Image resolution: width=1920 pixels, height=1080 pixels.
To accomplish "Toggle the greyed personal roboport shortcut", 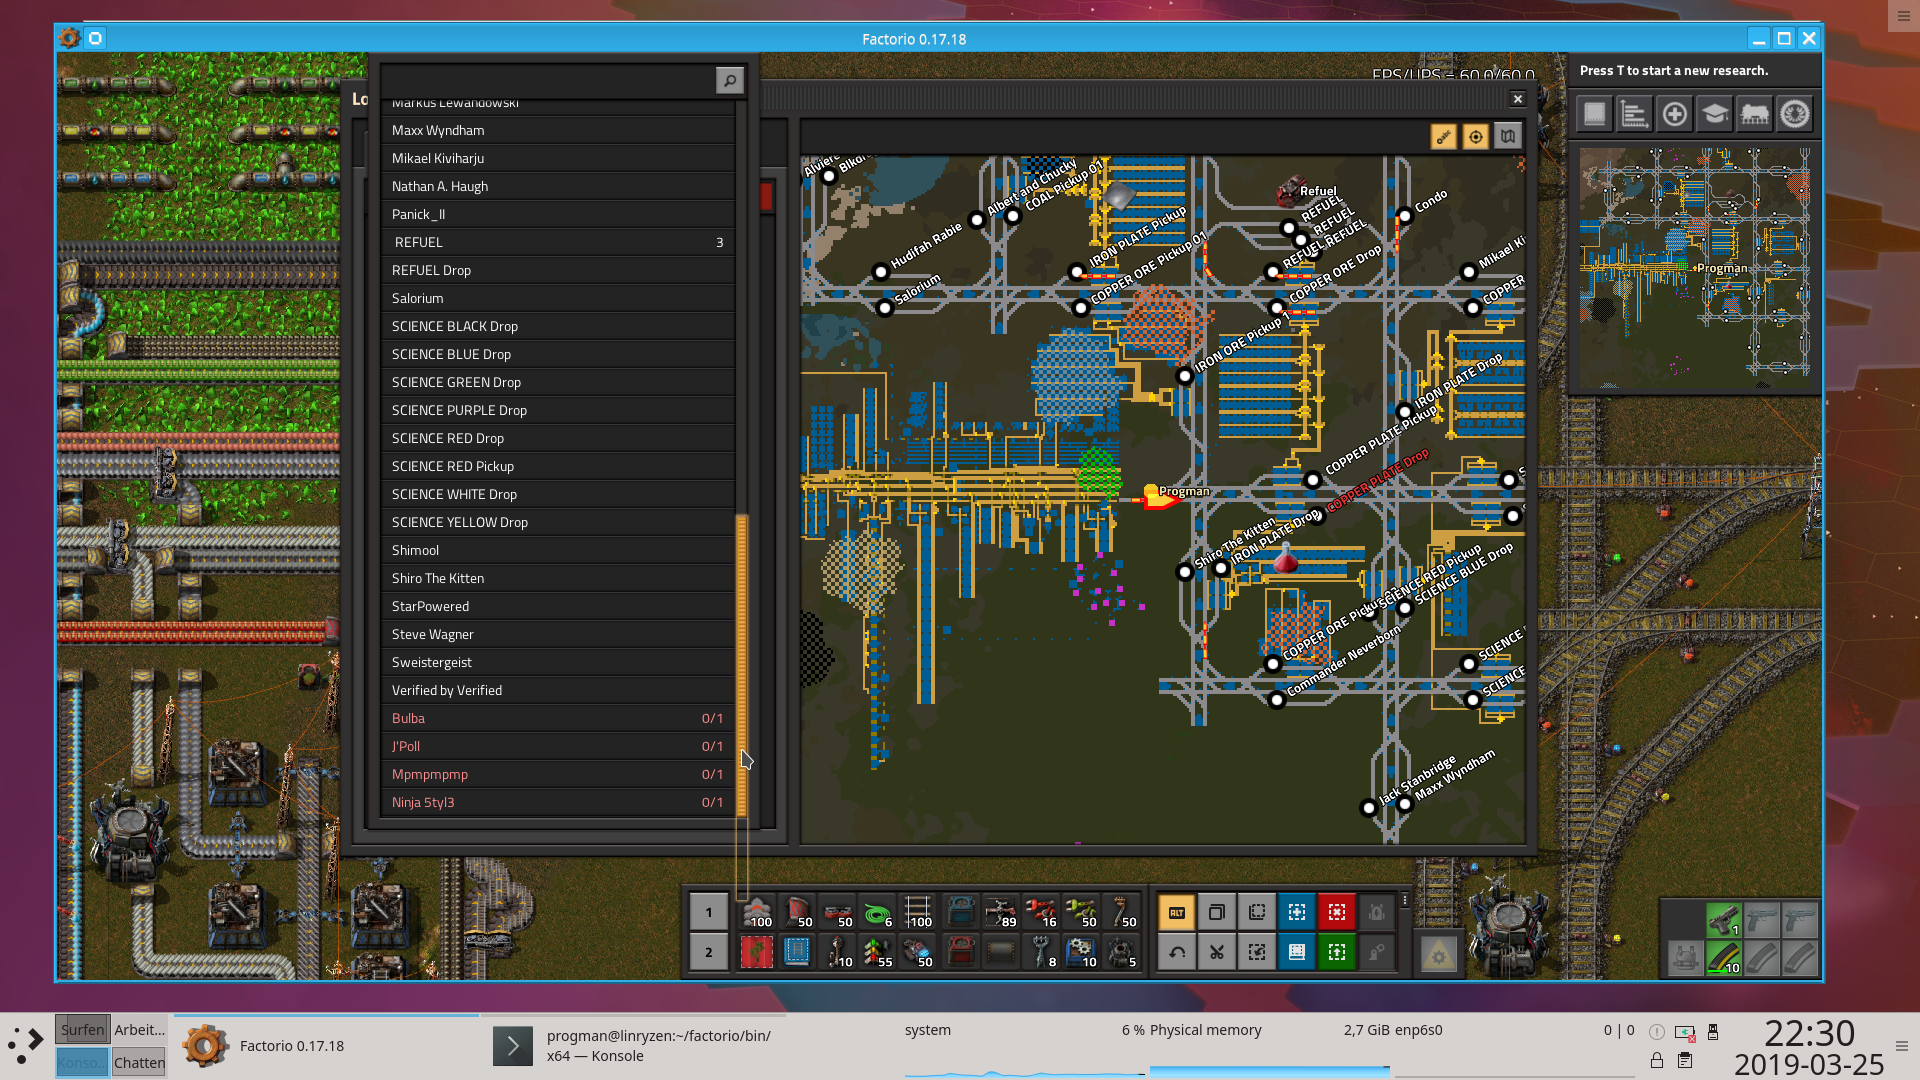I will point(1377,912).
